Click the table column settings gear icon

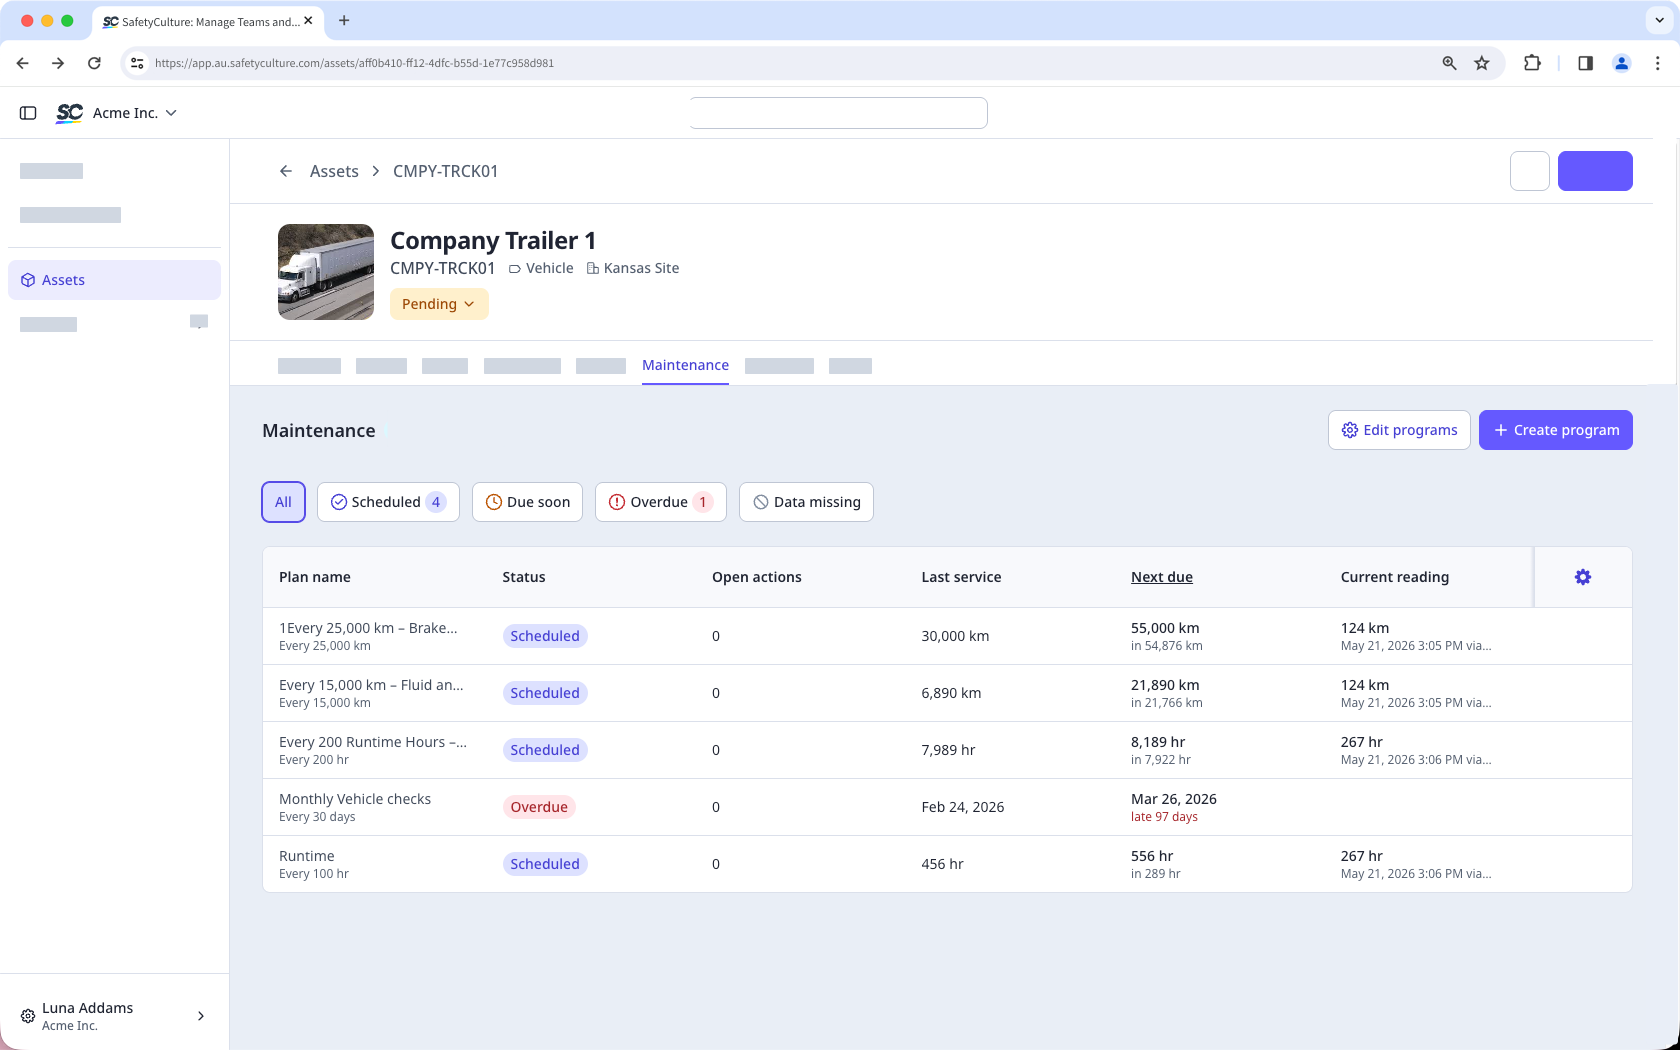pos(1583,577)
